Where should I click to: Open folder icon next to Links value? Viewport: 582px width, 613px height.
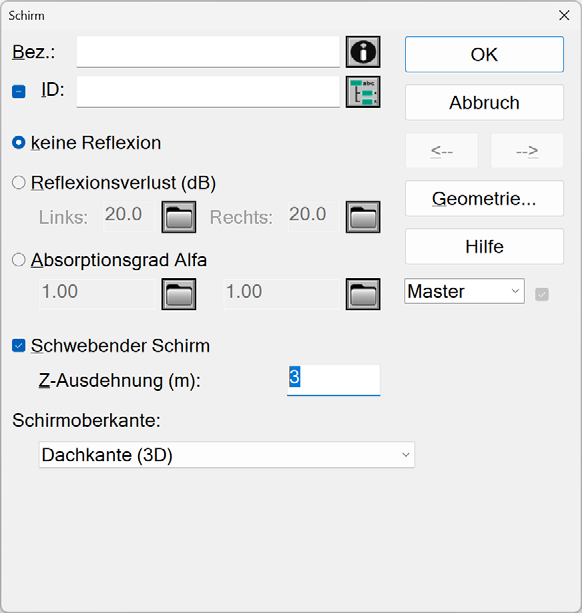[179, 217]
